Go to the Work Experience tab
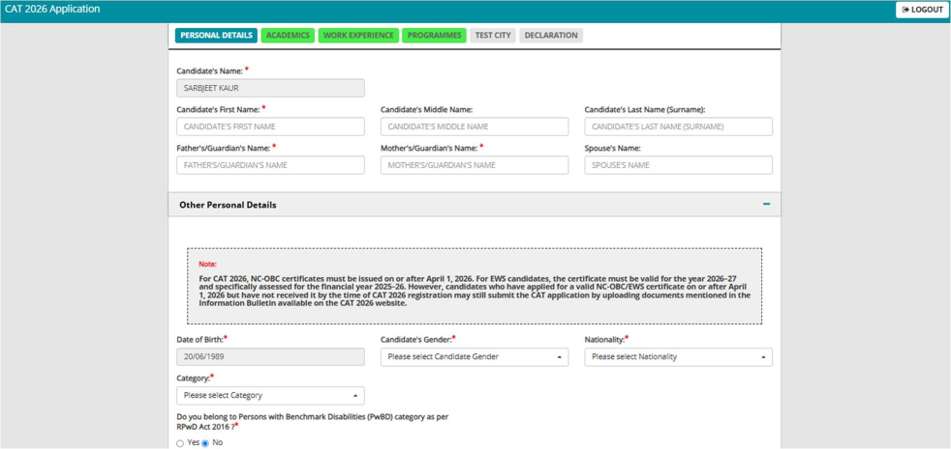 click(358, 35)
